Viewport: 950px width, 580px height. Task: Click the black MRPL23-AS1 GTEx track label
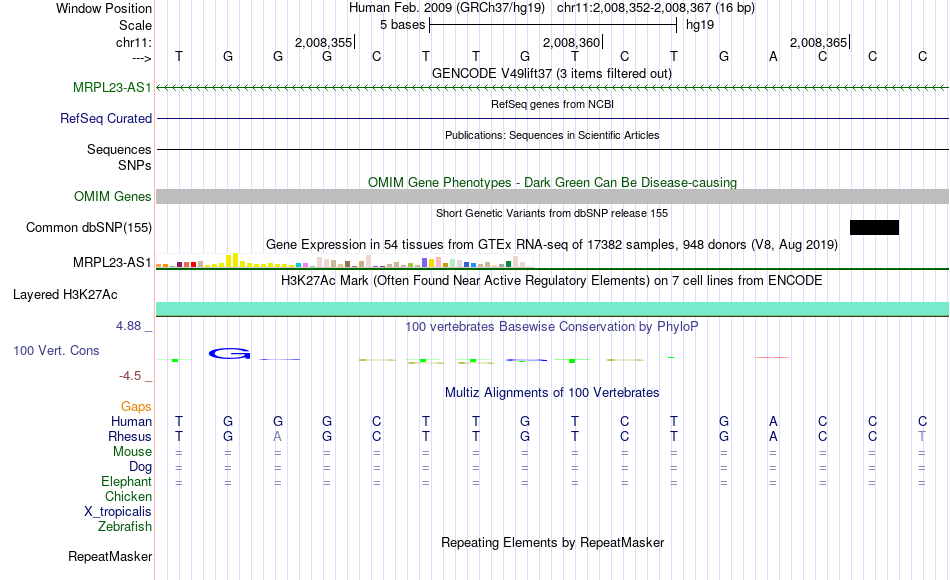pos(112,262)
